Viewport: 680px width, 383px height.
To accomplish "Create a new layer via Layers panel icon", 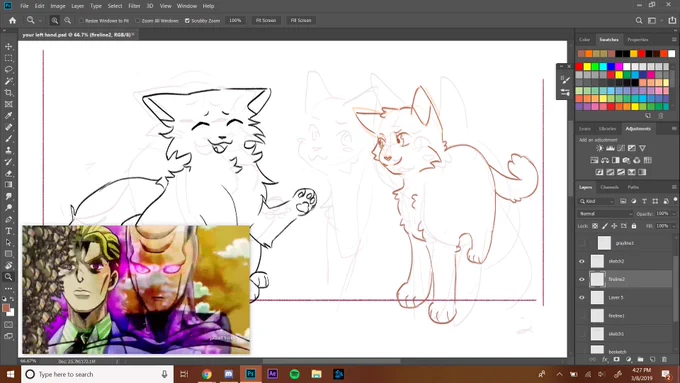I will click(x=652, y=359).
